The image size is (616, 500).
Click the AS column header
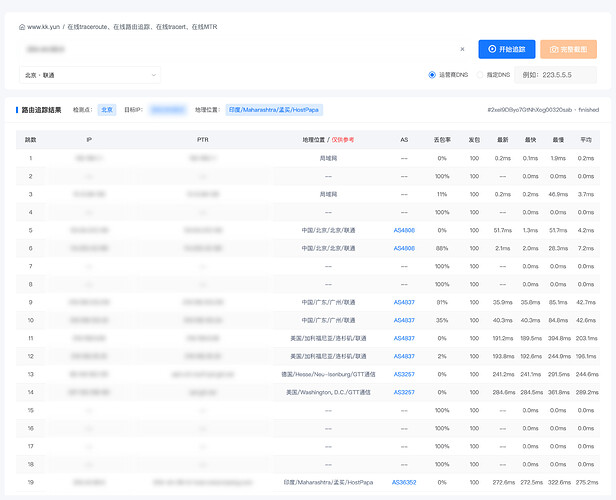(404, 140)
